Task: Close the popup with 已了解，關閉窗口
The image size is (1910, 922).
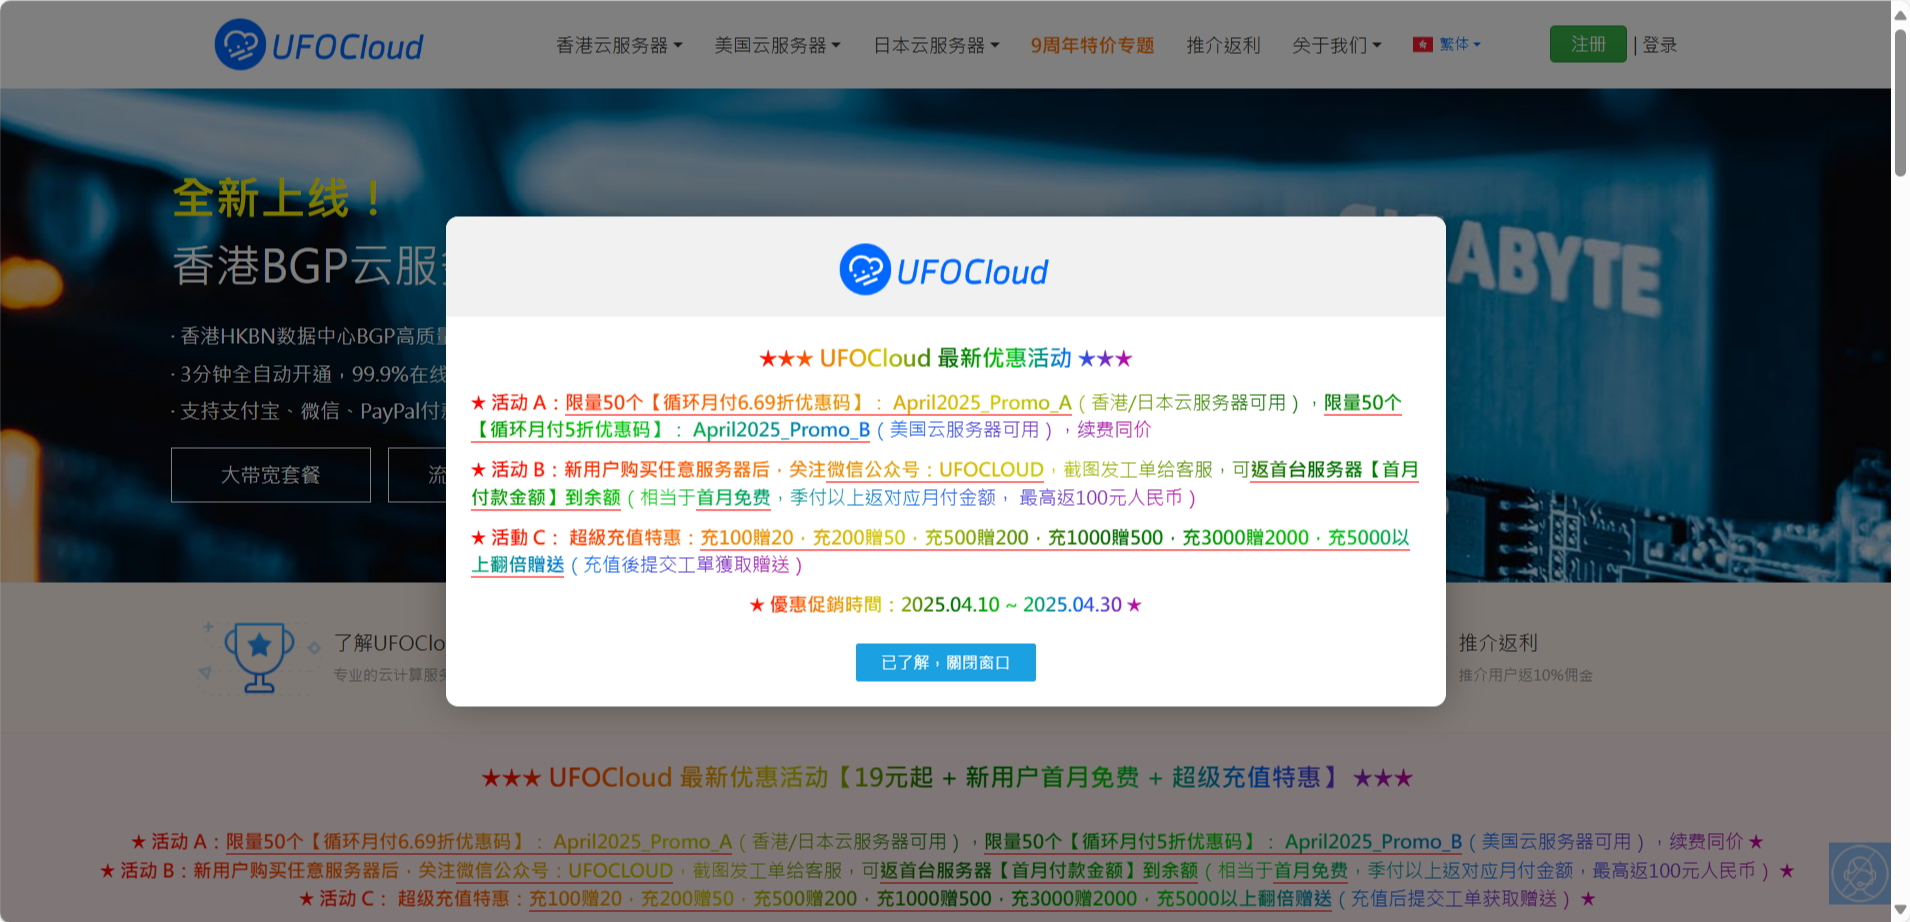Action: click(x=945, y=662)
